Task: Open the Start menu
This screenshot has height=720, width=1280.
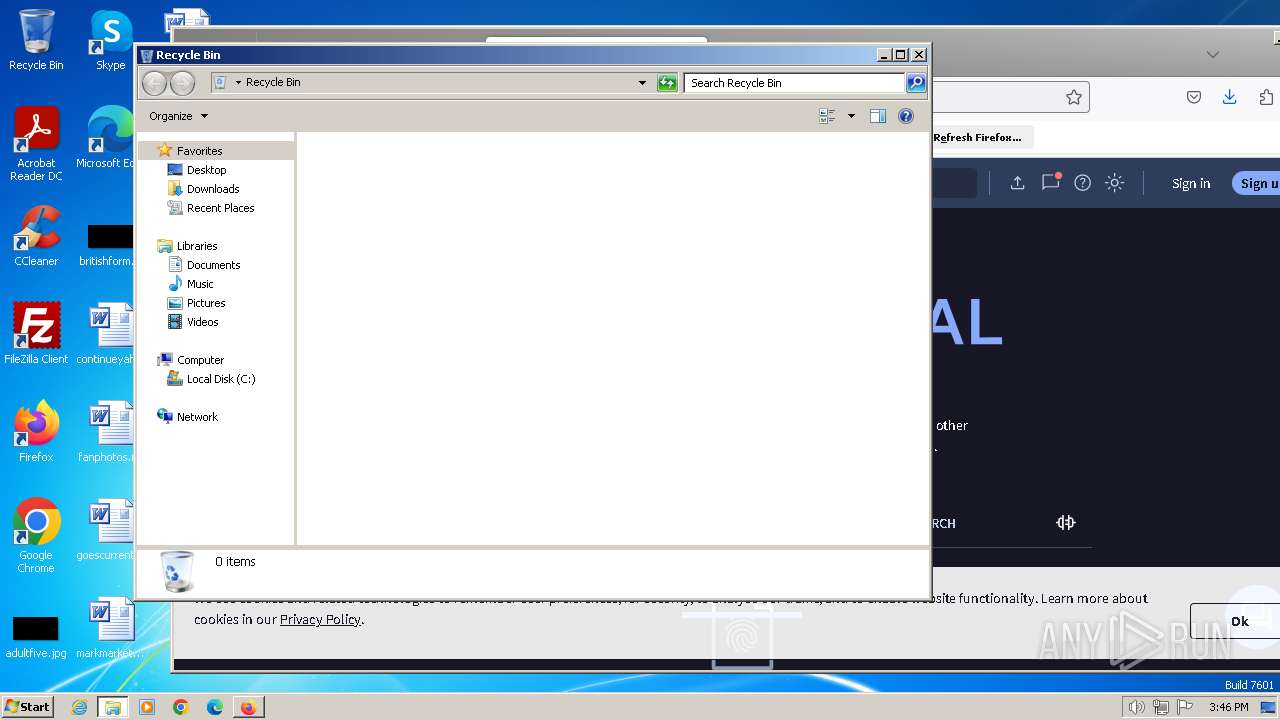Action: (x=28, y=706)
